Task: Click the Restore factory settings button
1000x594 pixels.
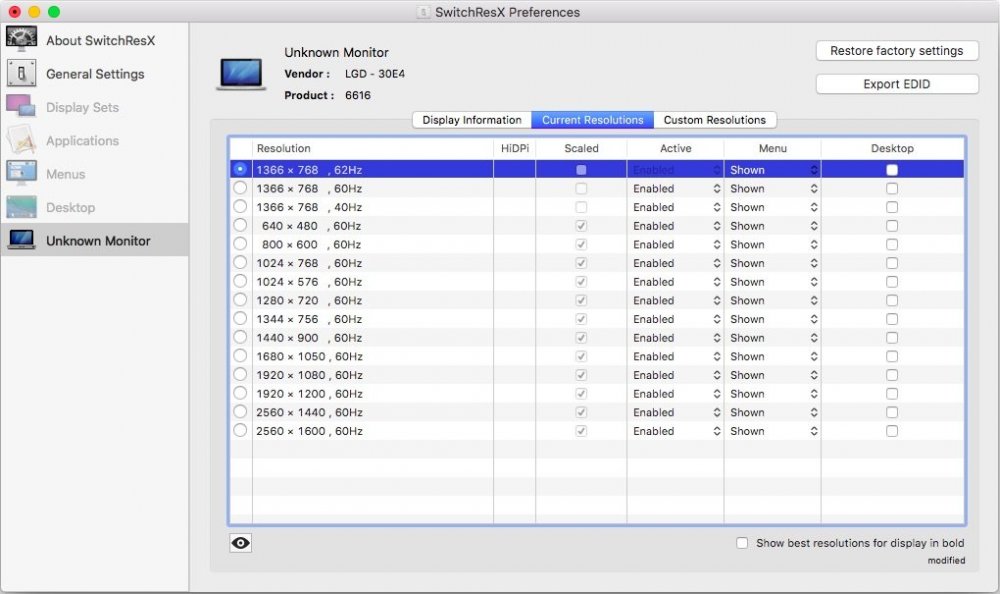Action: coord(896,50)
